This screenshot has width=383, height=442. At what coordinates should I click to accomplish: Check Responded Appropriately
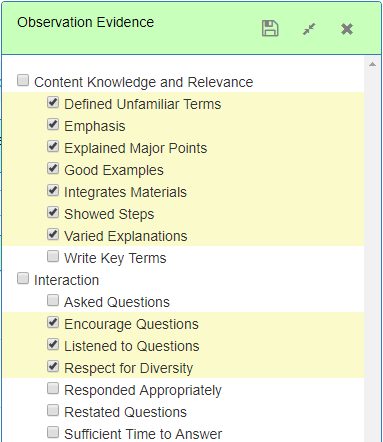pyautogui.click(x=53, y=388)
